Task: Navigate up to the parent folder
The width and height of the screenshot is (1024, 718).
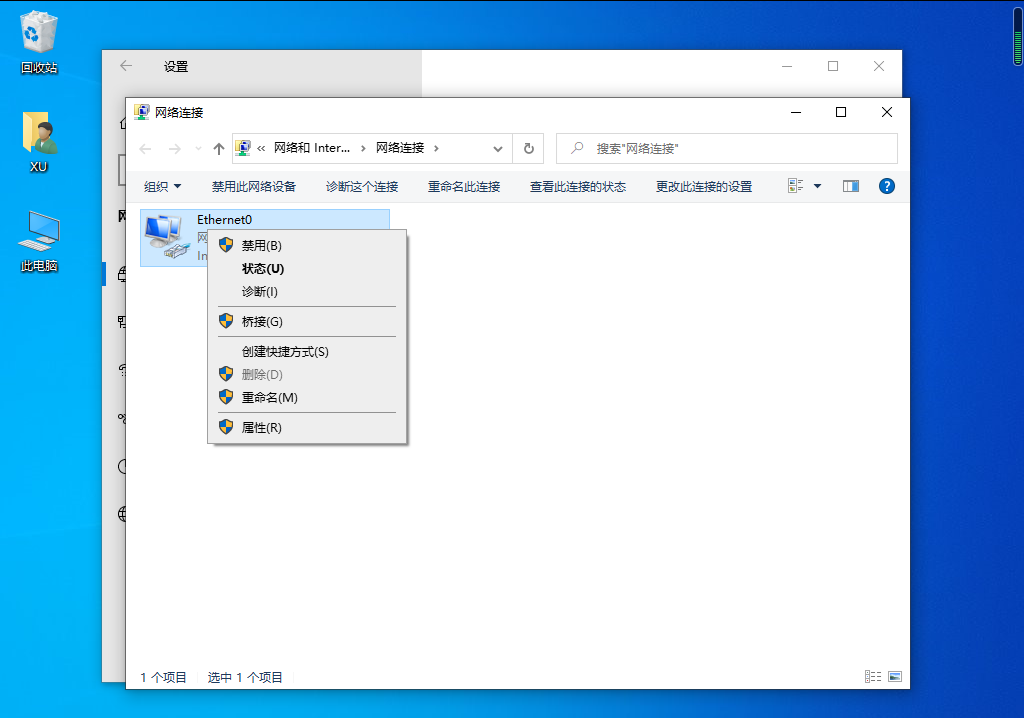Action: [x=218, y=148]
